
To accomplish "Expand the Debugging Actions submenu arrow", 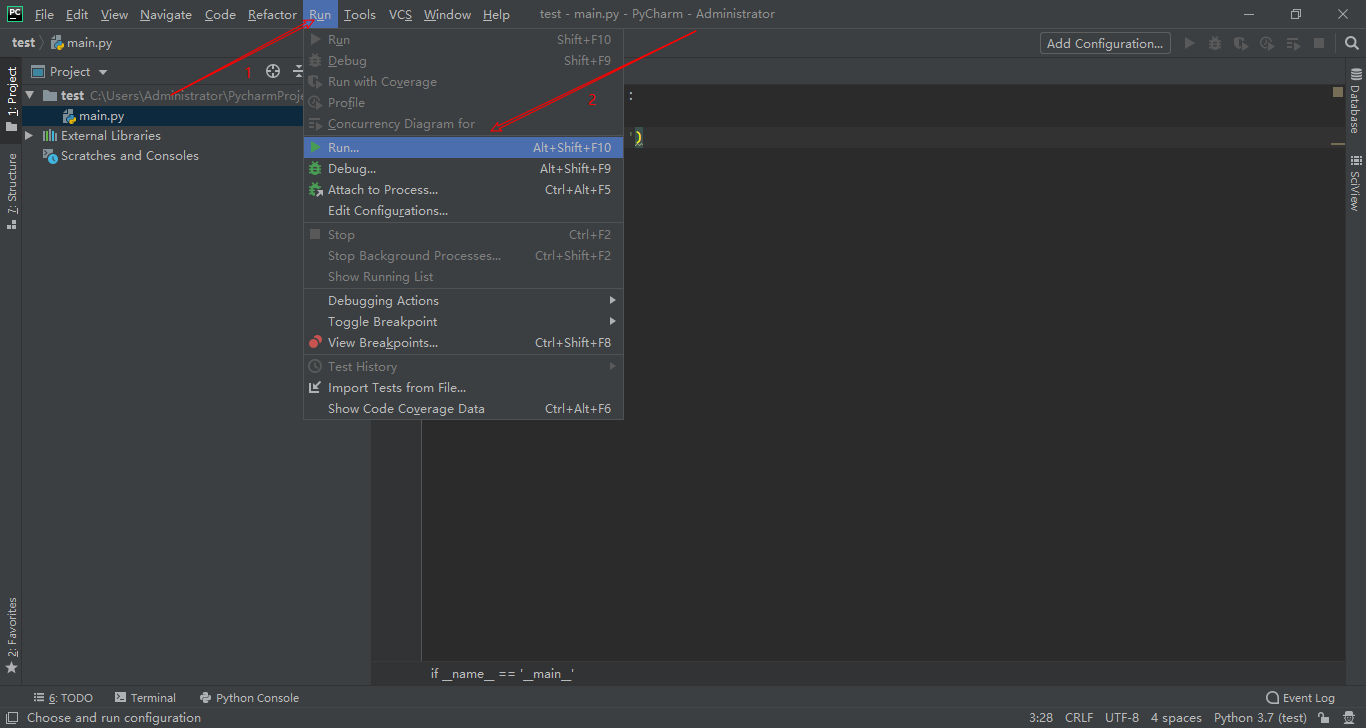I will [613, 300].
